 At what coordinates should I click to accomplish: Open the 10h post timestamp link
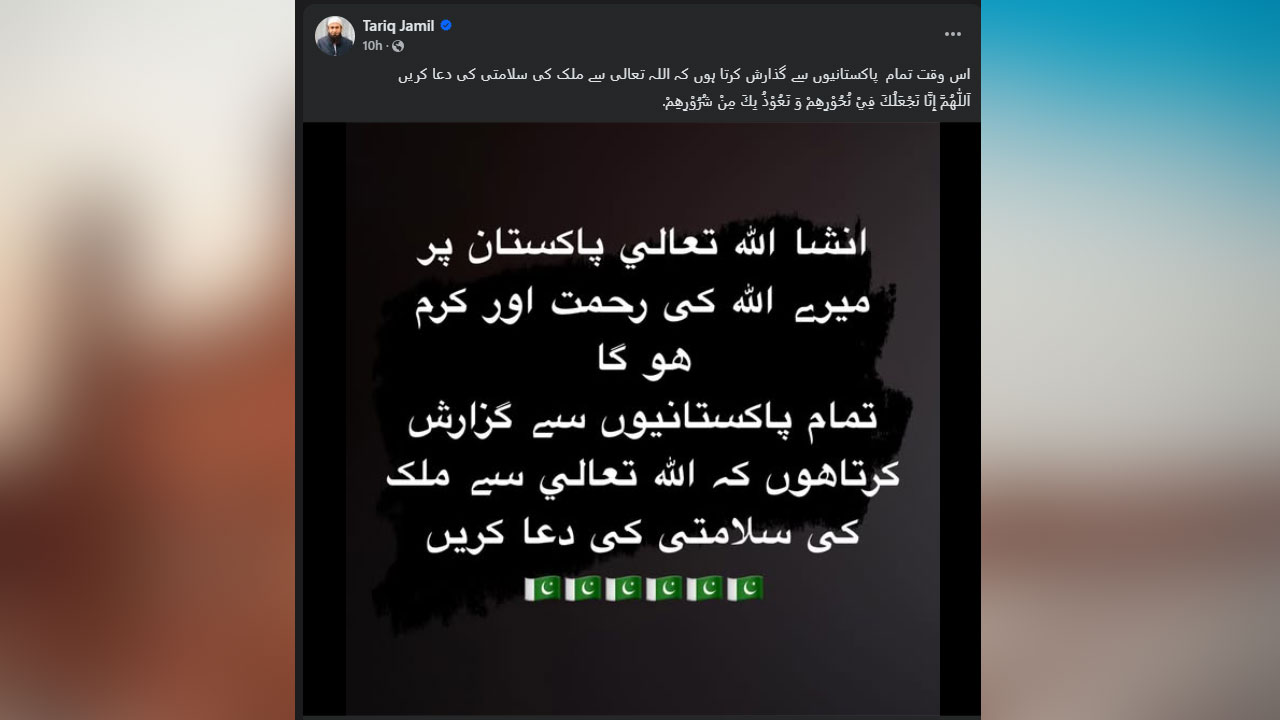[x=372, y=46]
